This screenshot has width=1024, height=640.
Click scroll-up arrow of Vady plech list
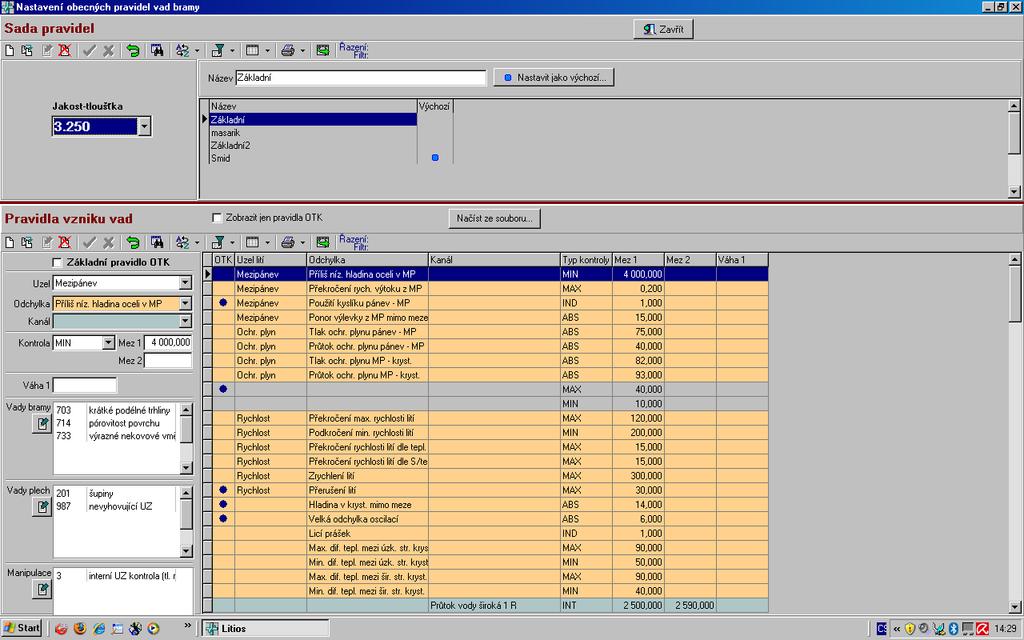click(186, 492)
